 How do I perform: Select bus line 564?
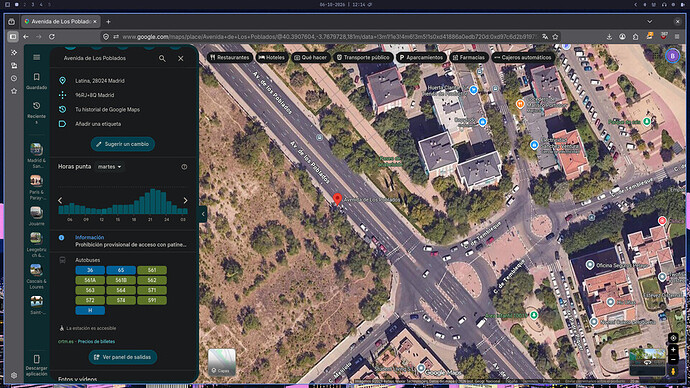(121, 290)
